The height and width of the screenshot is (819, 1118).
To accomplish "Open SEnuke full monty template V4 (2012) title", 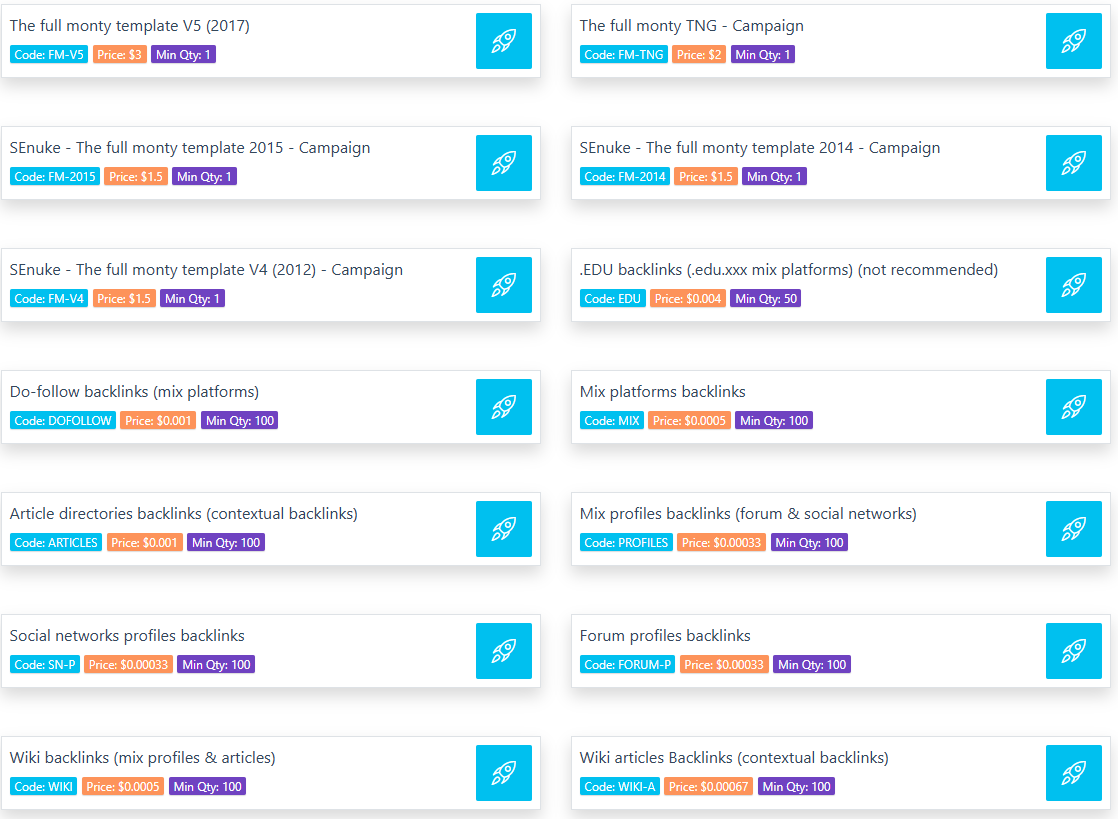I will tap(206, 269).
